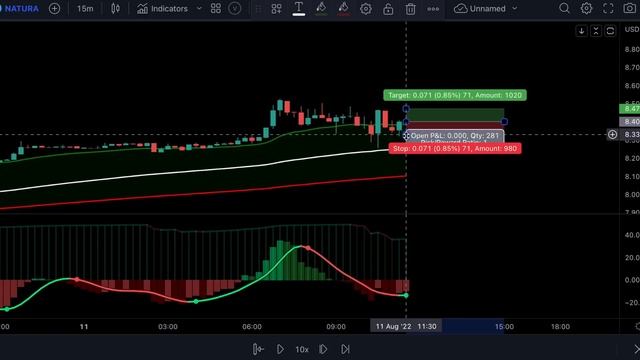Change the profit zone background color
This screenshot has width=640, height=360.
pyautogui.click(x=321, y=9)
